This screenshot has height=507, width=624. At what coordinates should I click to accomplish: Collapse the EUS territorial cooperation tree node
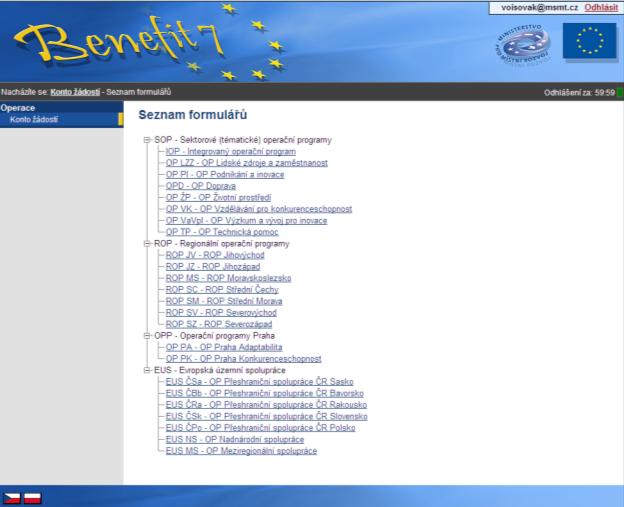point(147,370)
